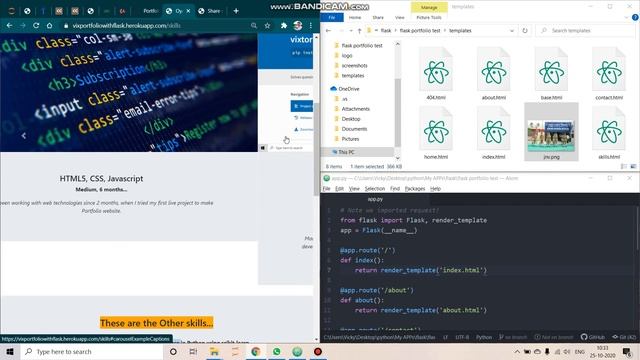The image size is (640, 360).
Task: Open Atom's Selection menu
Action: [x=375, y=189]
